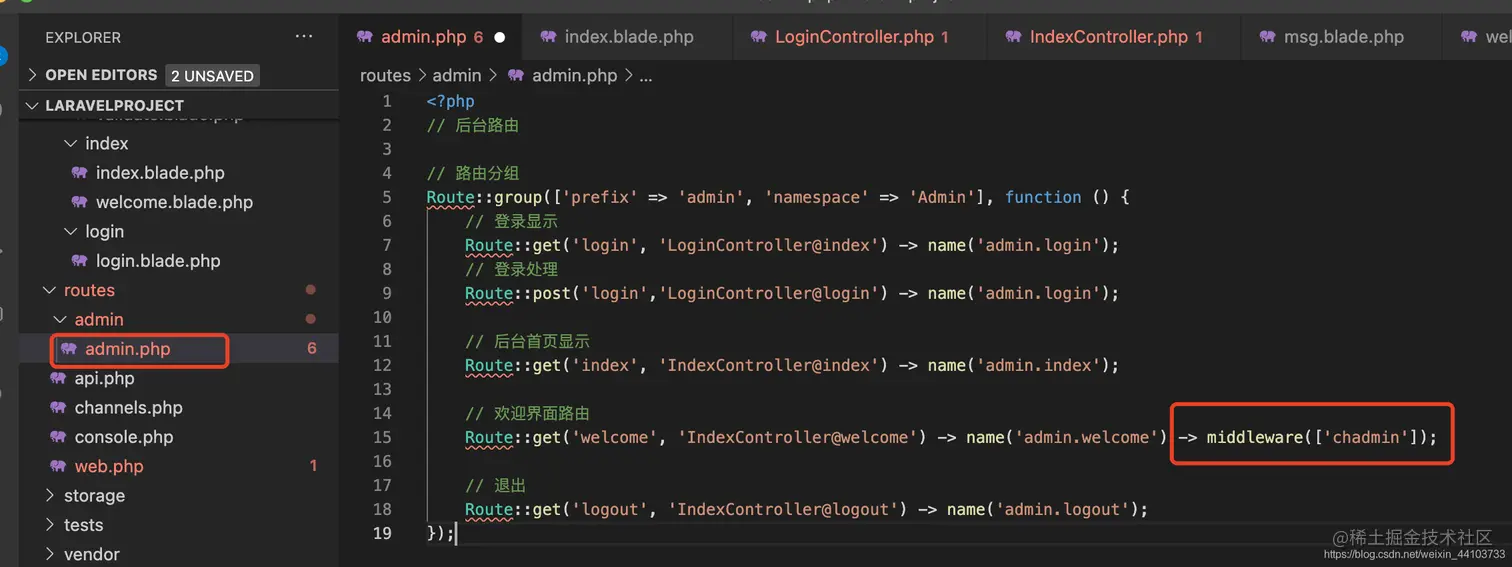Click PHP elephant icon on admin.php tab
The image size is (1512, 567).
365,37
